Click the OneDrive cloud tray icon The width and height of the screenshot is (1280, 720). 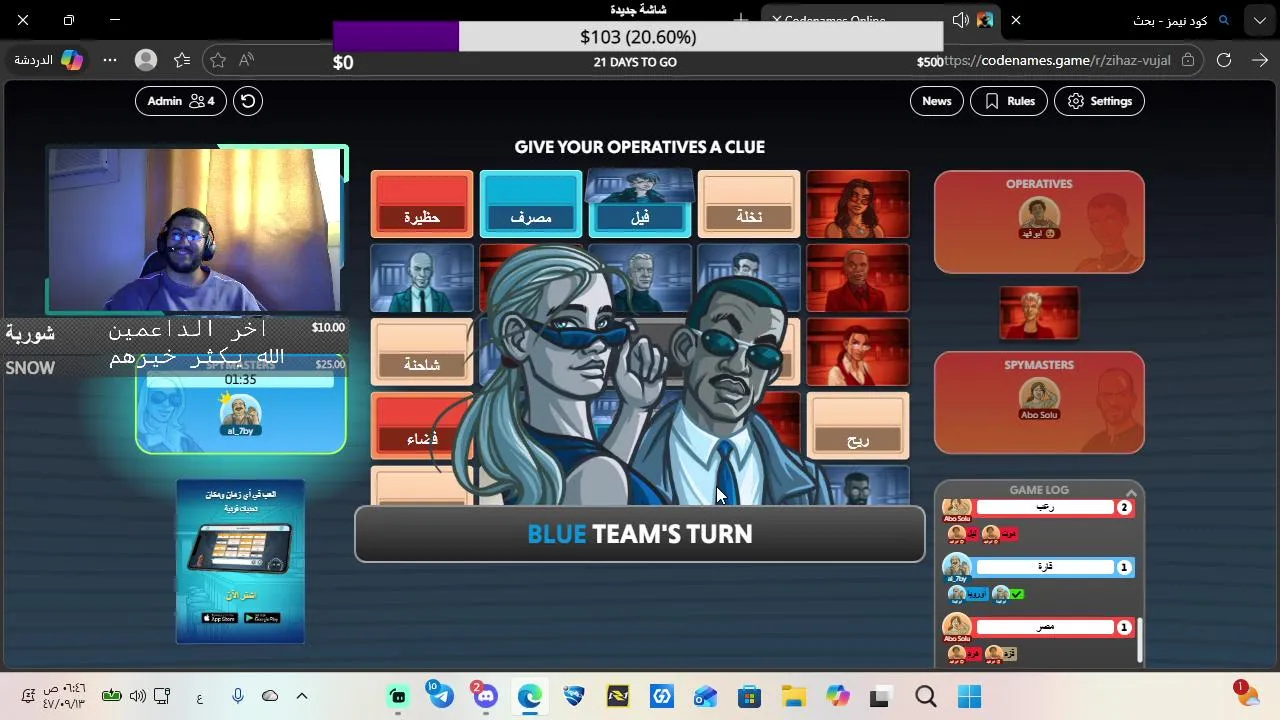[270, 696]
